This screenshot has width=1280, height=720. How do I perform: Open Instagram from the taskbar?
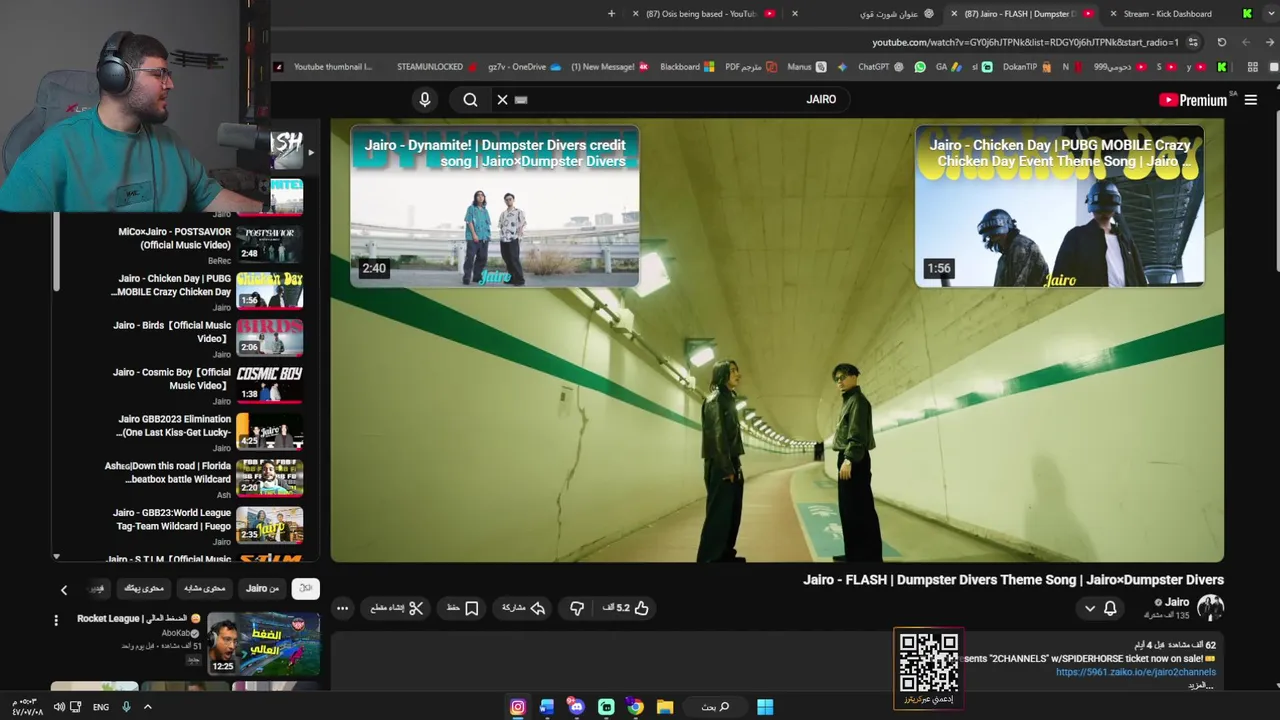pyautogui.click(x=518, y=707)
